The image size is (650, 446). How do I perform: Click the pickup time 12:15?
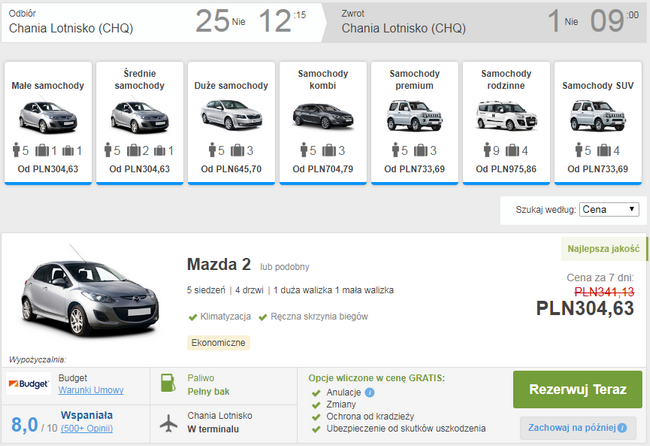(x=282, y=21)
